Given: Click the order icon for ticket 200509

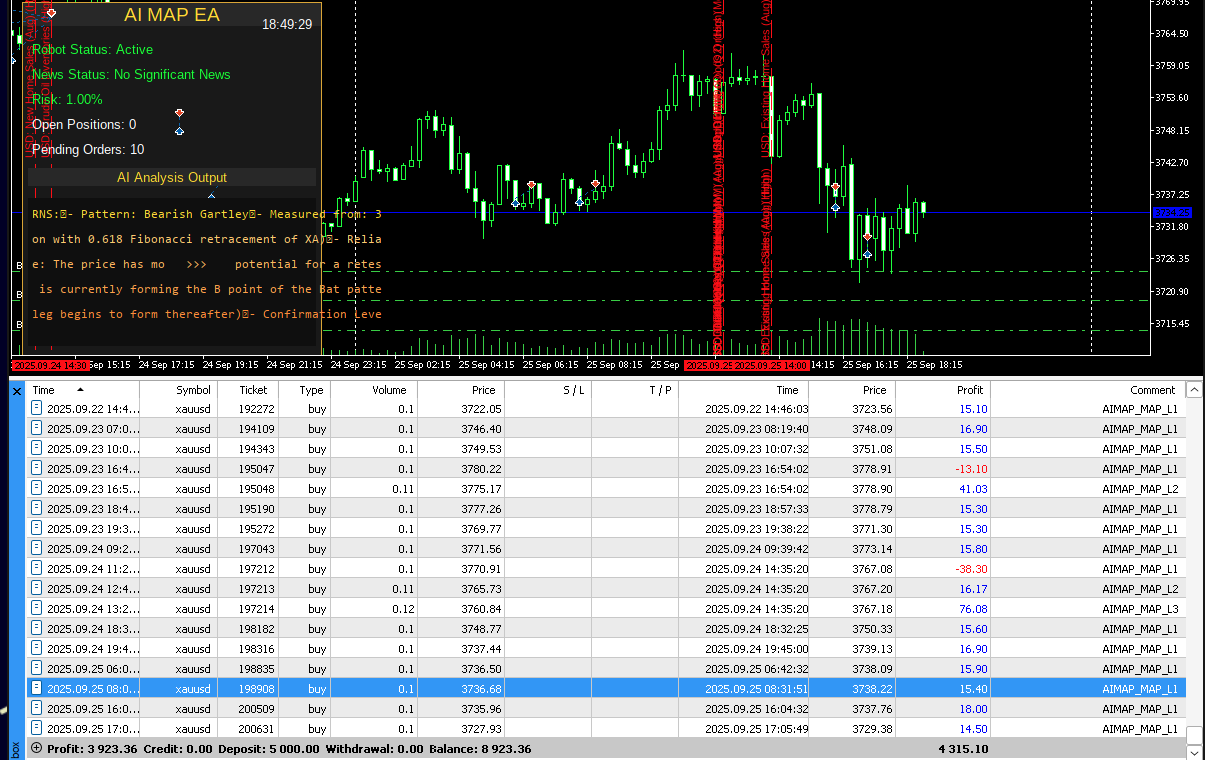Looking at the screenshot, I should [37, 708].
